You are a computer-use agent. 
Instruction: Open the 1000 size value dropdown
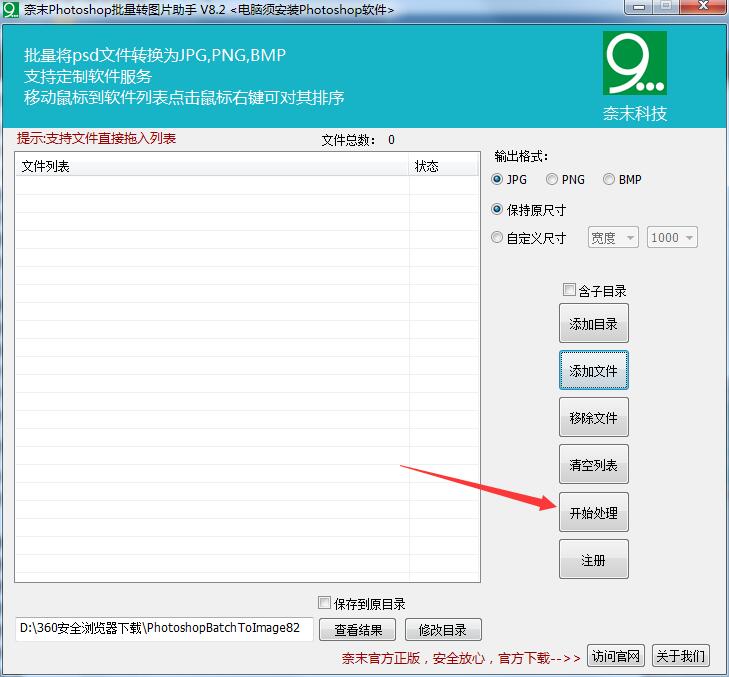tap(672, 238)
